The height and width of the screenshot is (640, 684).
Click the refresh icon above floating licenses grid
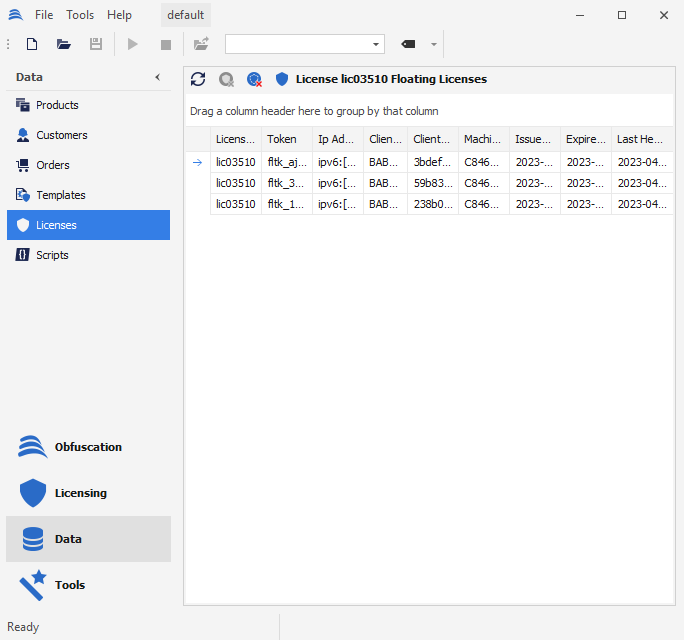click(198, 79)
